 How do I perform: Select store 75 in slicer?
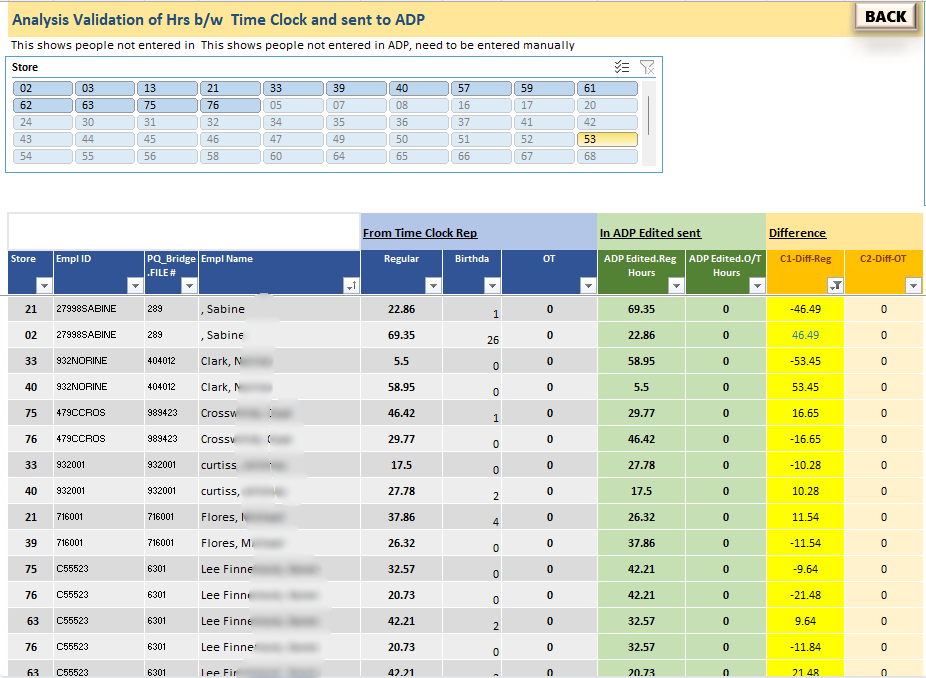(168, 106)
